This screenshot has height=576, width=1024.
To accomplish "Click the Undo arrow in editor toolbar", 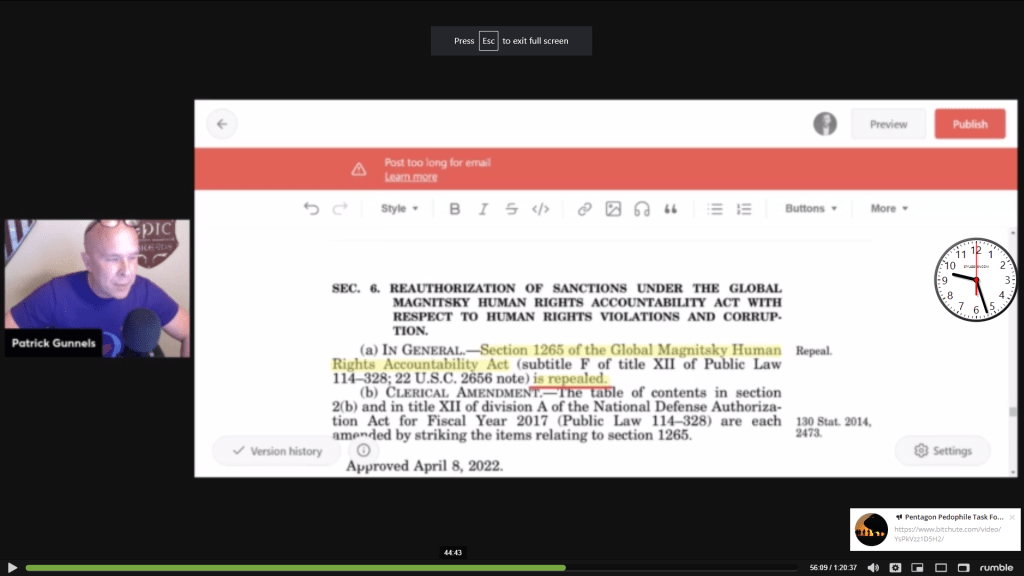I will coord(311,209).
